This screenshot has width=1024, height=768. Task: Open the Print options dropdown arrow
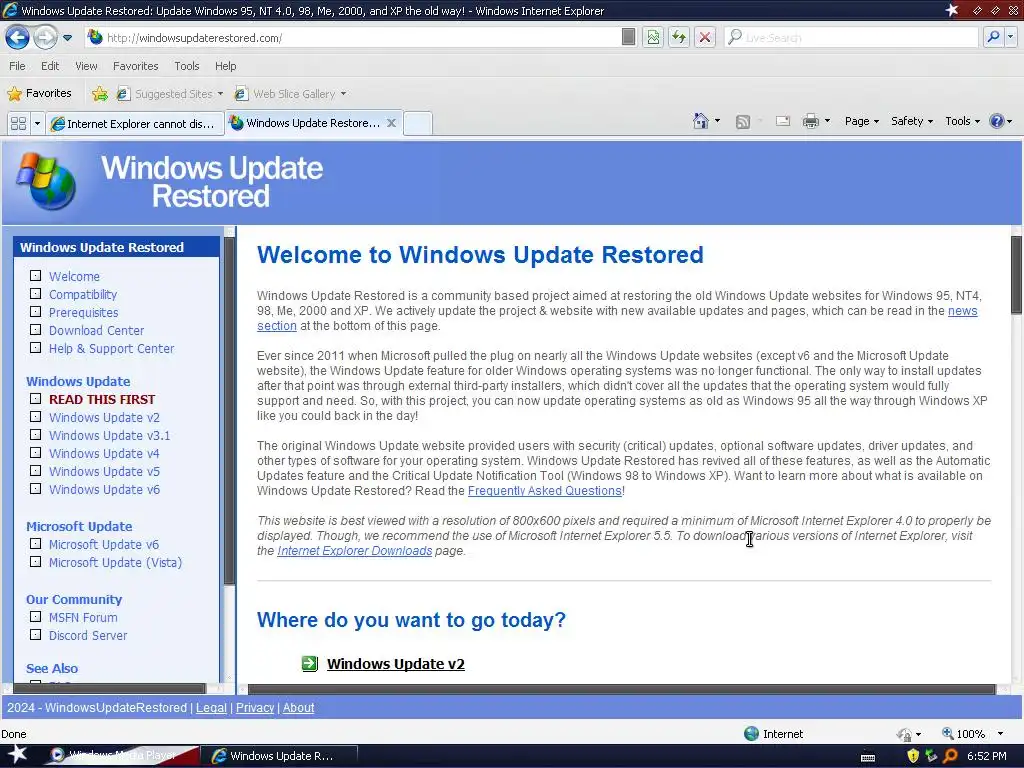coord(827,121)
